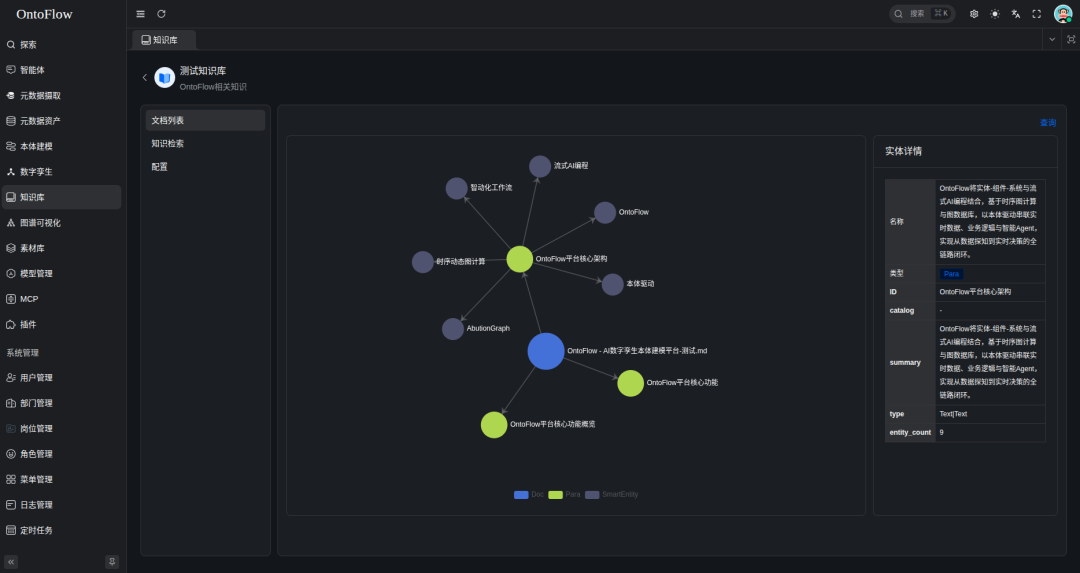
Task: Open 菜单管理 in the sidebar
Action: tap(62, 479)
